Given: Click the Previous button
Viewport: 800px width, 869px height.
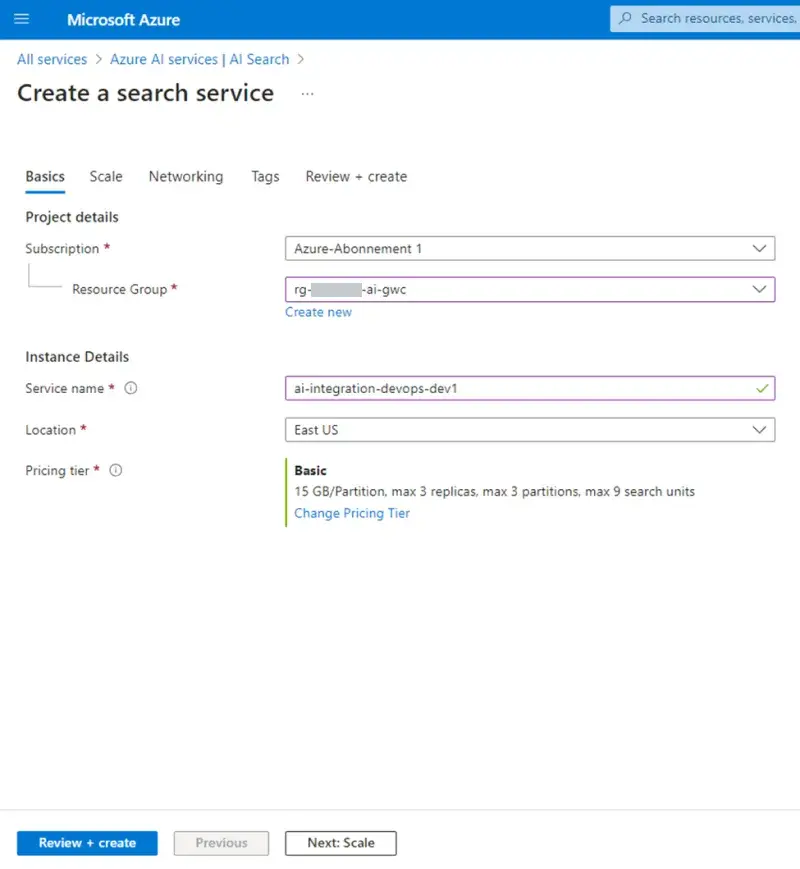Looking at the screenshot, I should click(x=221, y=843).
